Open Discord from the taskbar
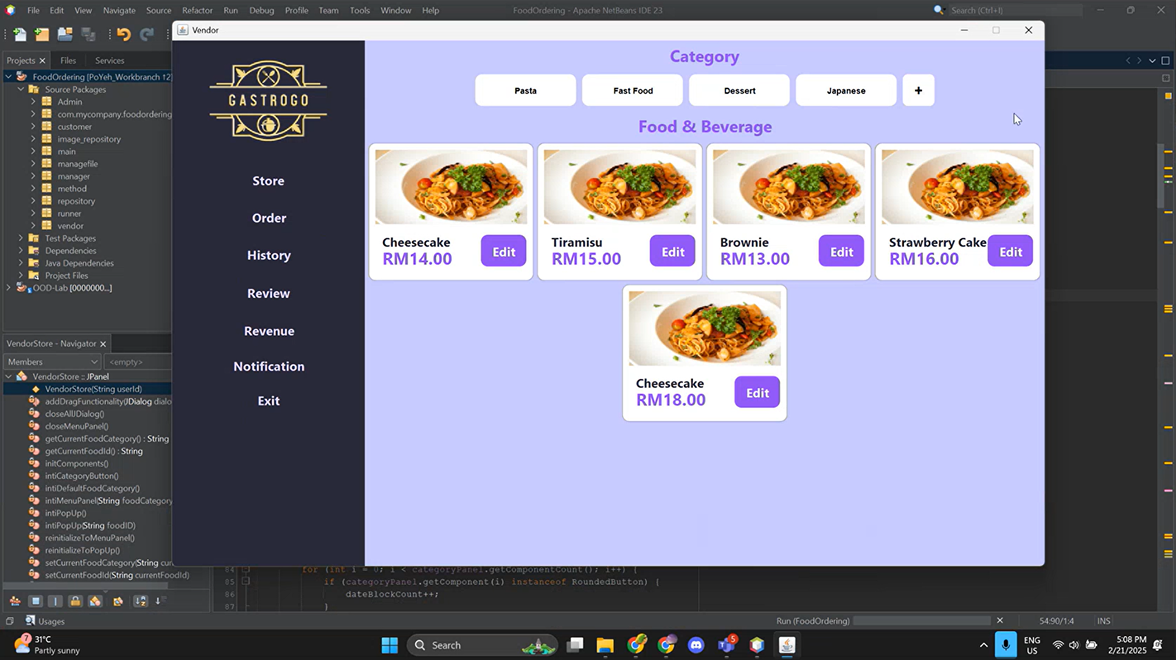The width and height of the screenshot is (1176, 660). [x=696, y=645]
